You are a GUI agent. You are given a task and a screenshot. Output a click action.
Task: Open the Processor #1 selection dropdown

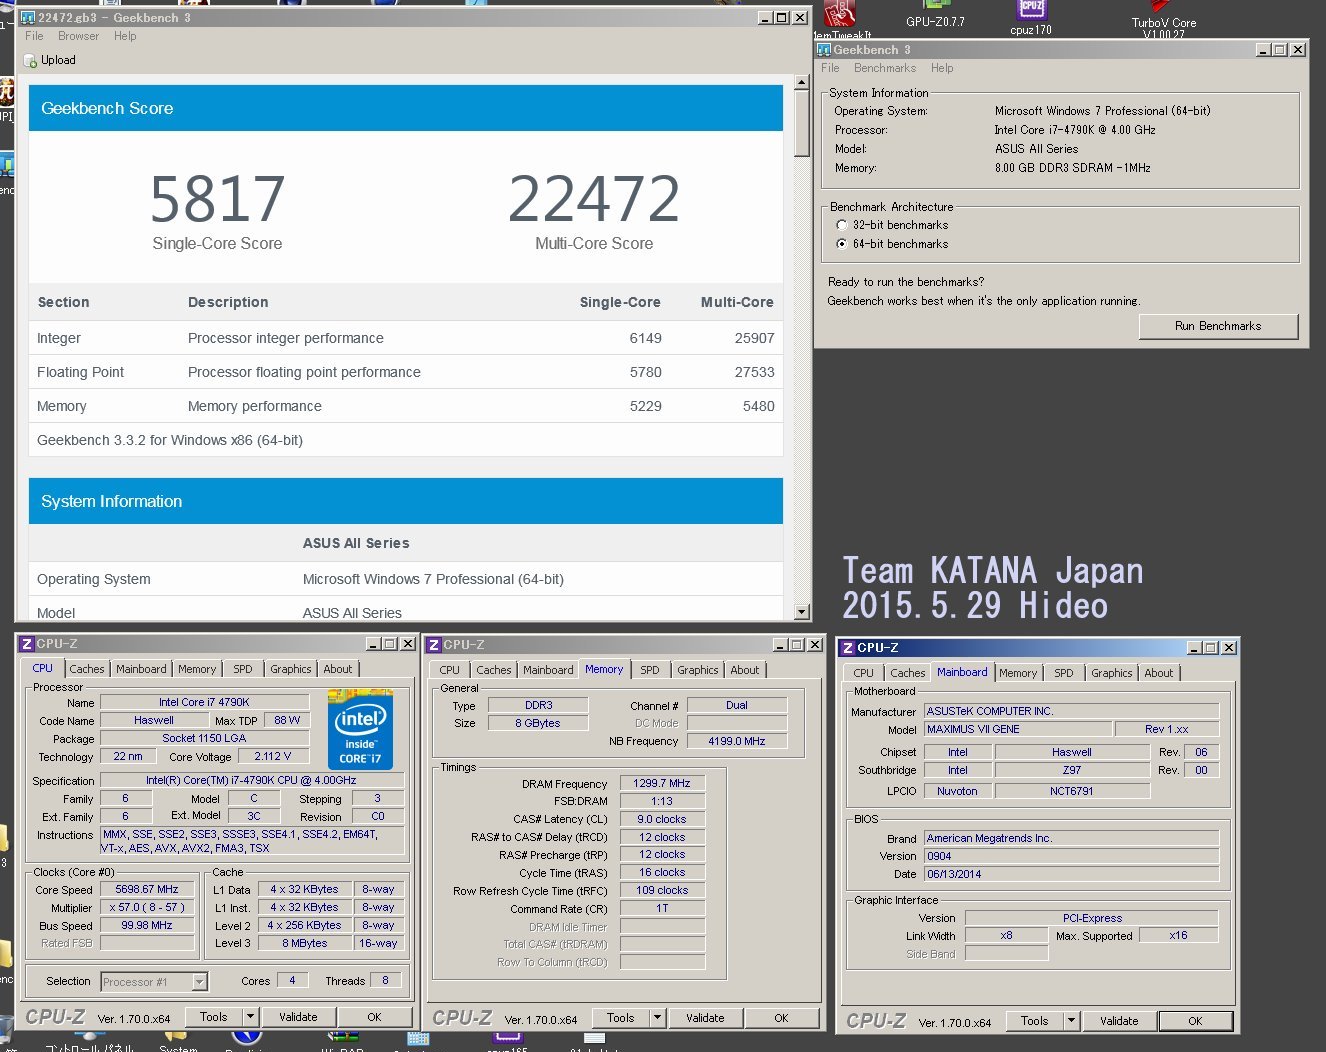click(x=199, y=982)
